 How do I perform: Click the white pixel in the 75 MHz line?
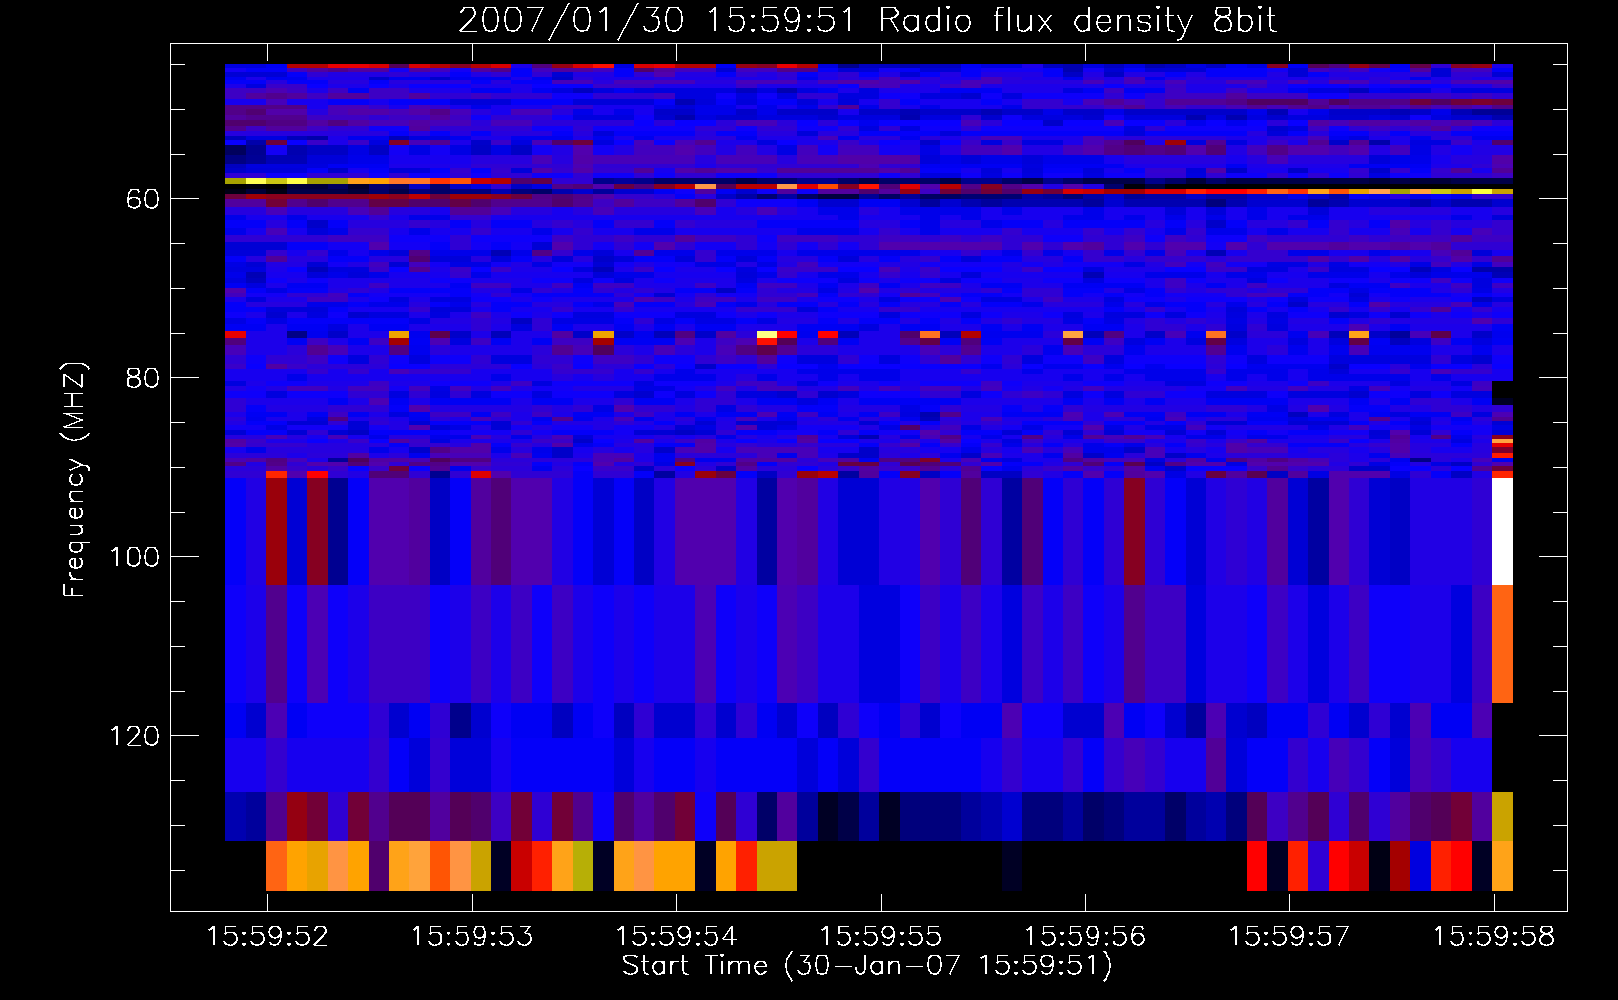coord(767,334)
